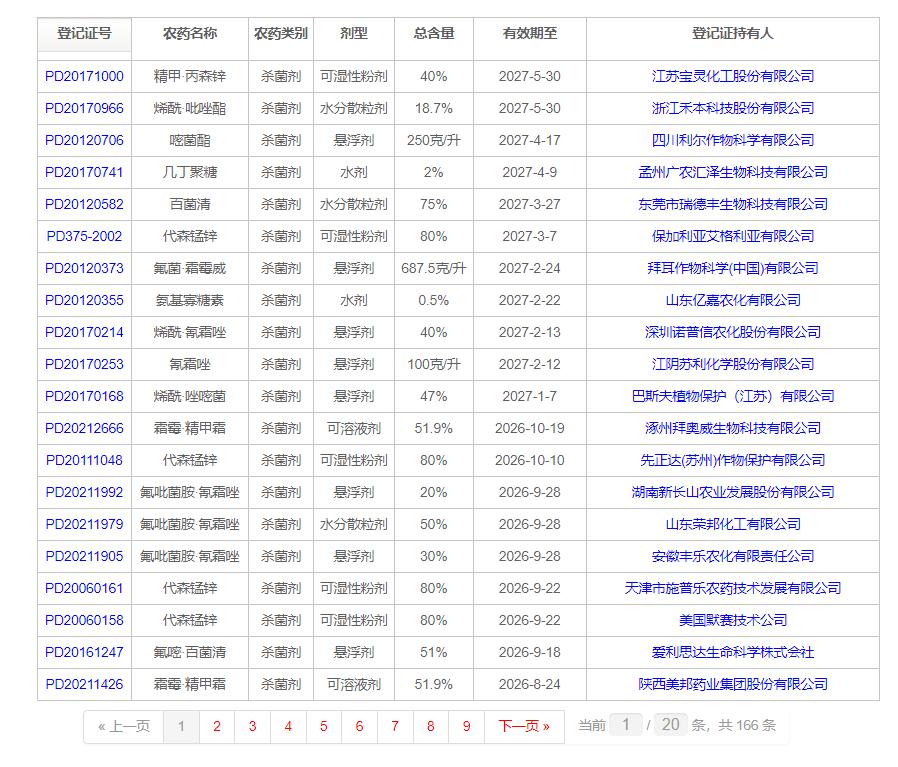Open holder 江阴苏利化学股份有限公司
The height and width of the screenshot is (767, 898).
(733, 365)
